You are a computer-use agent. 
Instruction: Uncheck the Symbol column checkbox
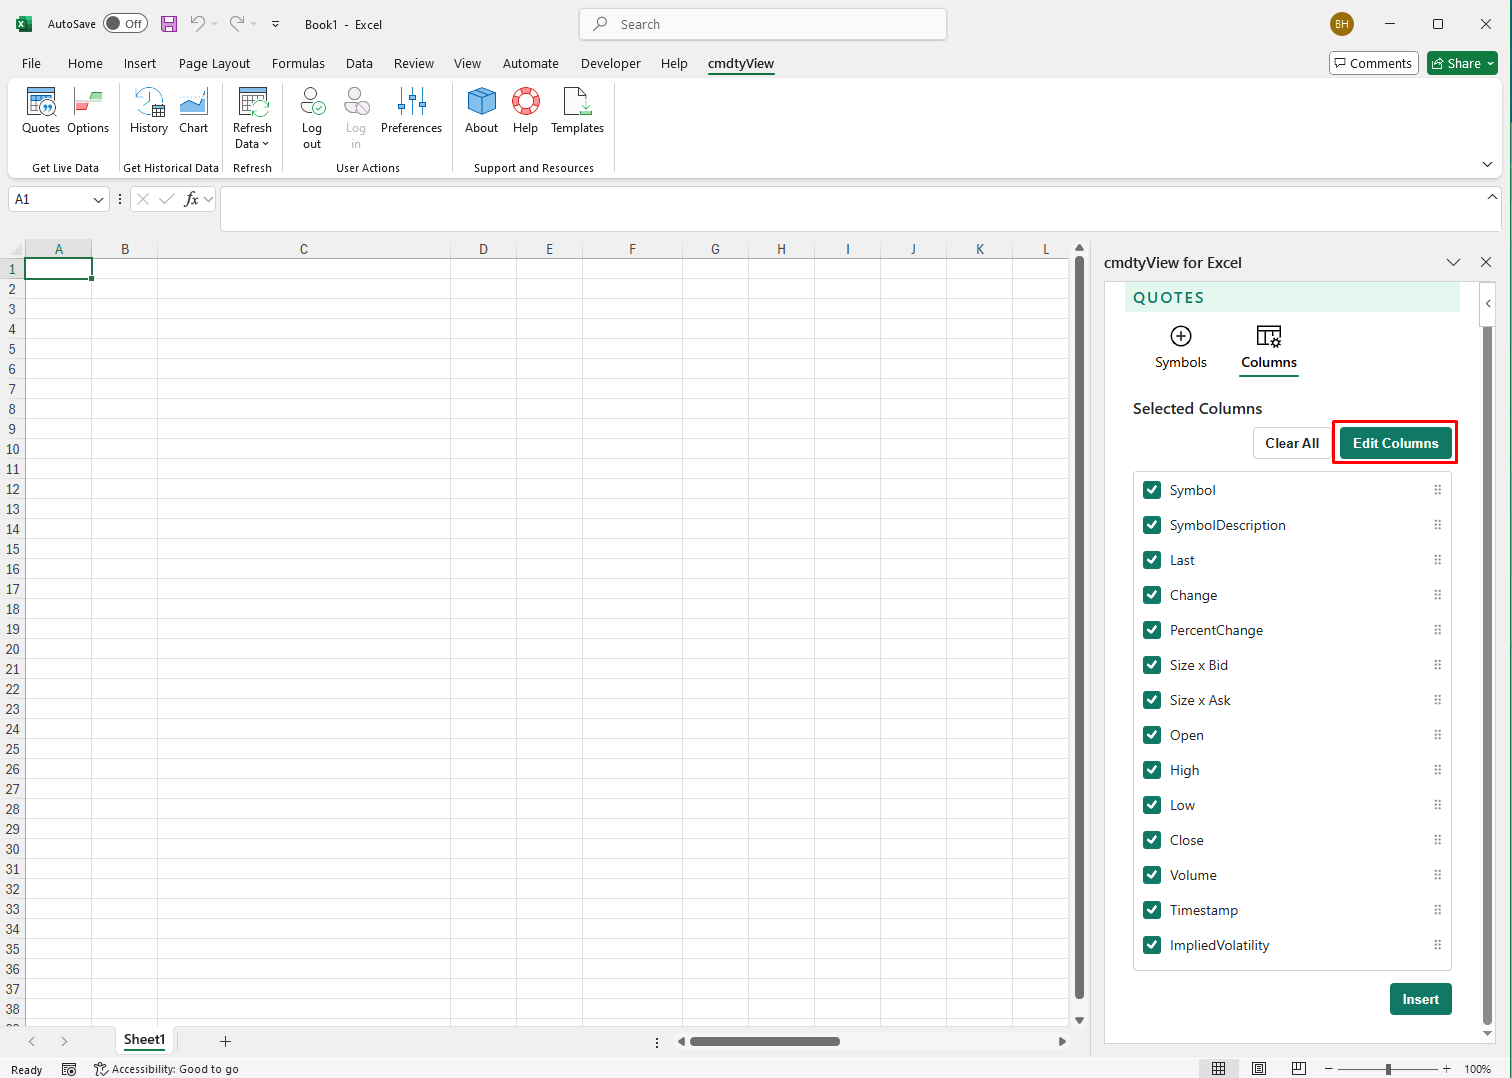click(1152, 490)
